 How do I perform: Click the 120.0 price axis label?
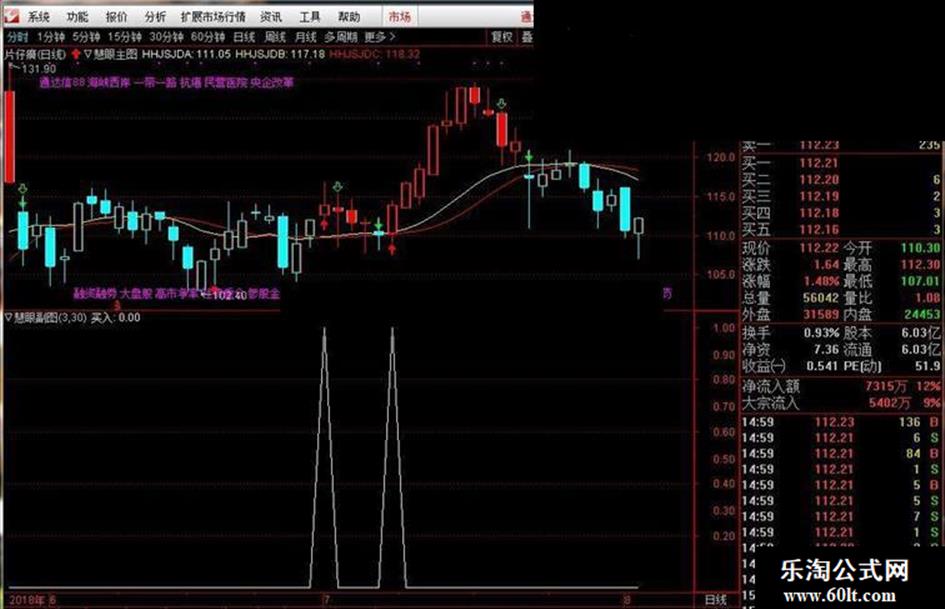pos(721,157)
